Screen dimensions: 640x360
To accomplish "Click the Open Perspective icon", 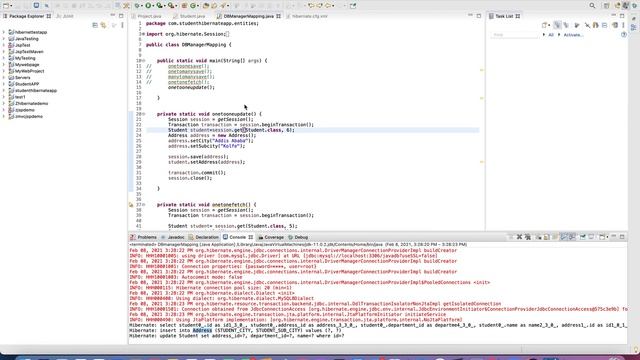I will pyautogui.click(x=606, y=6).
